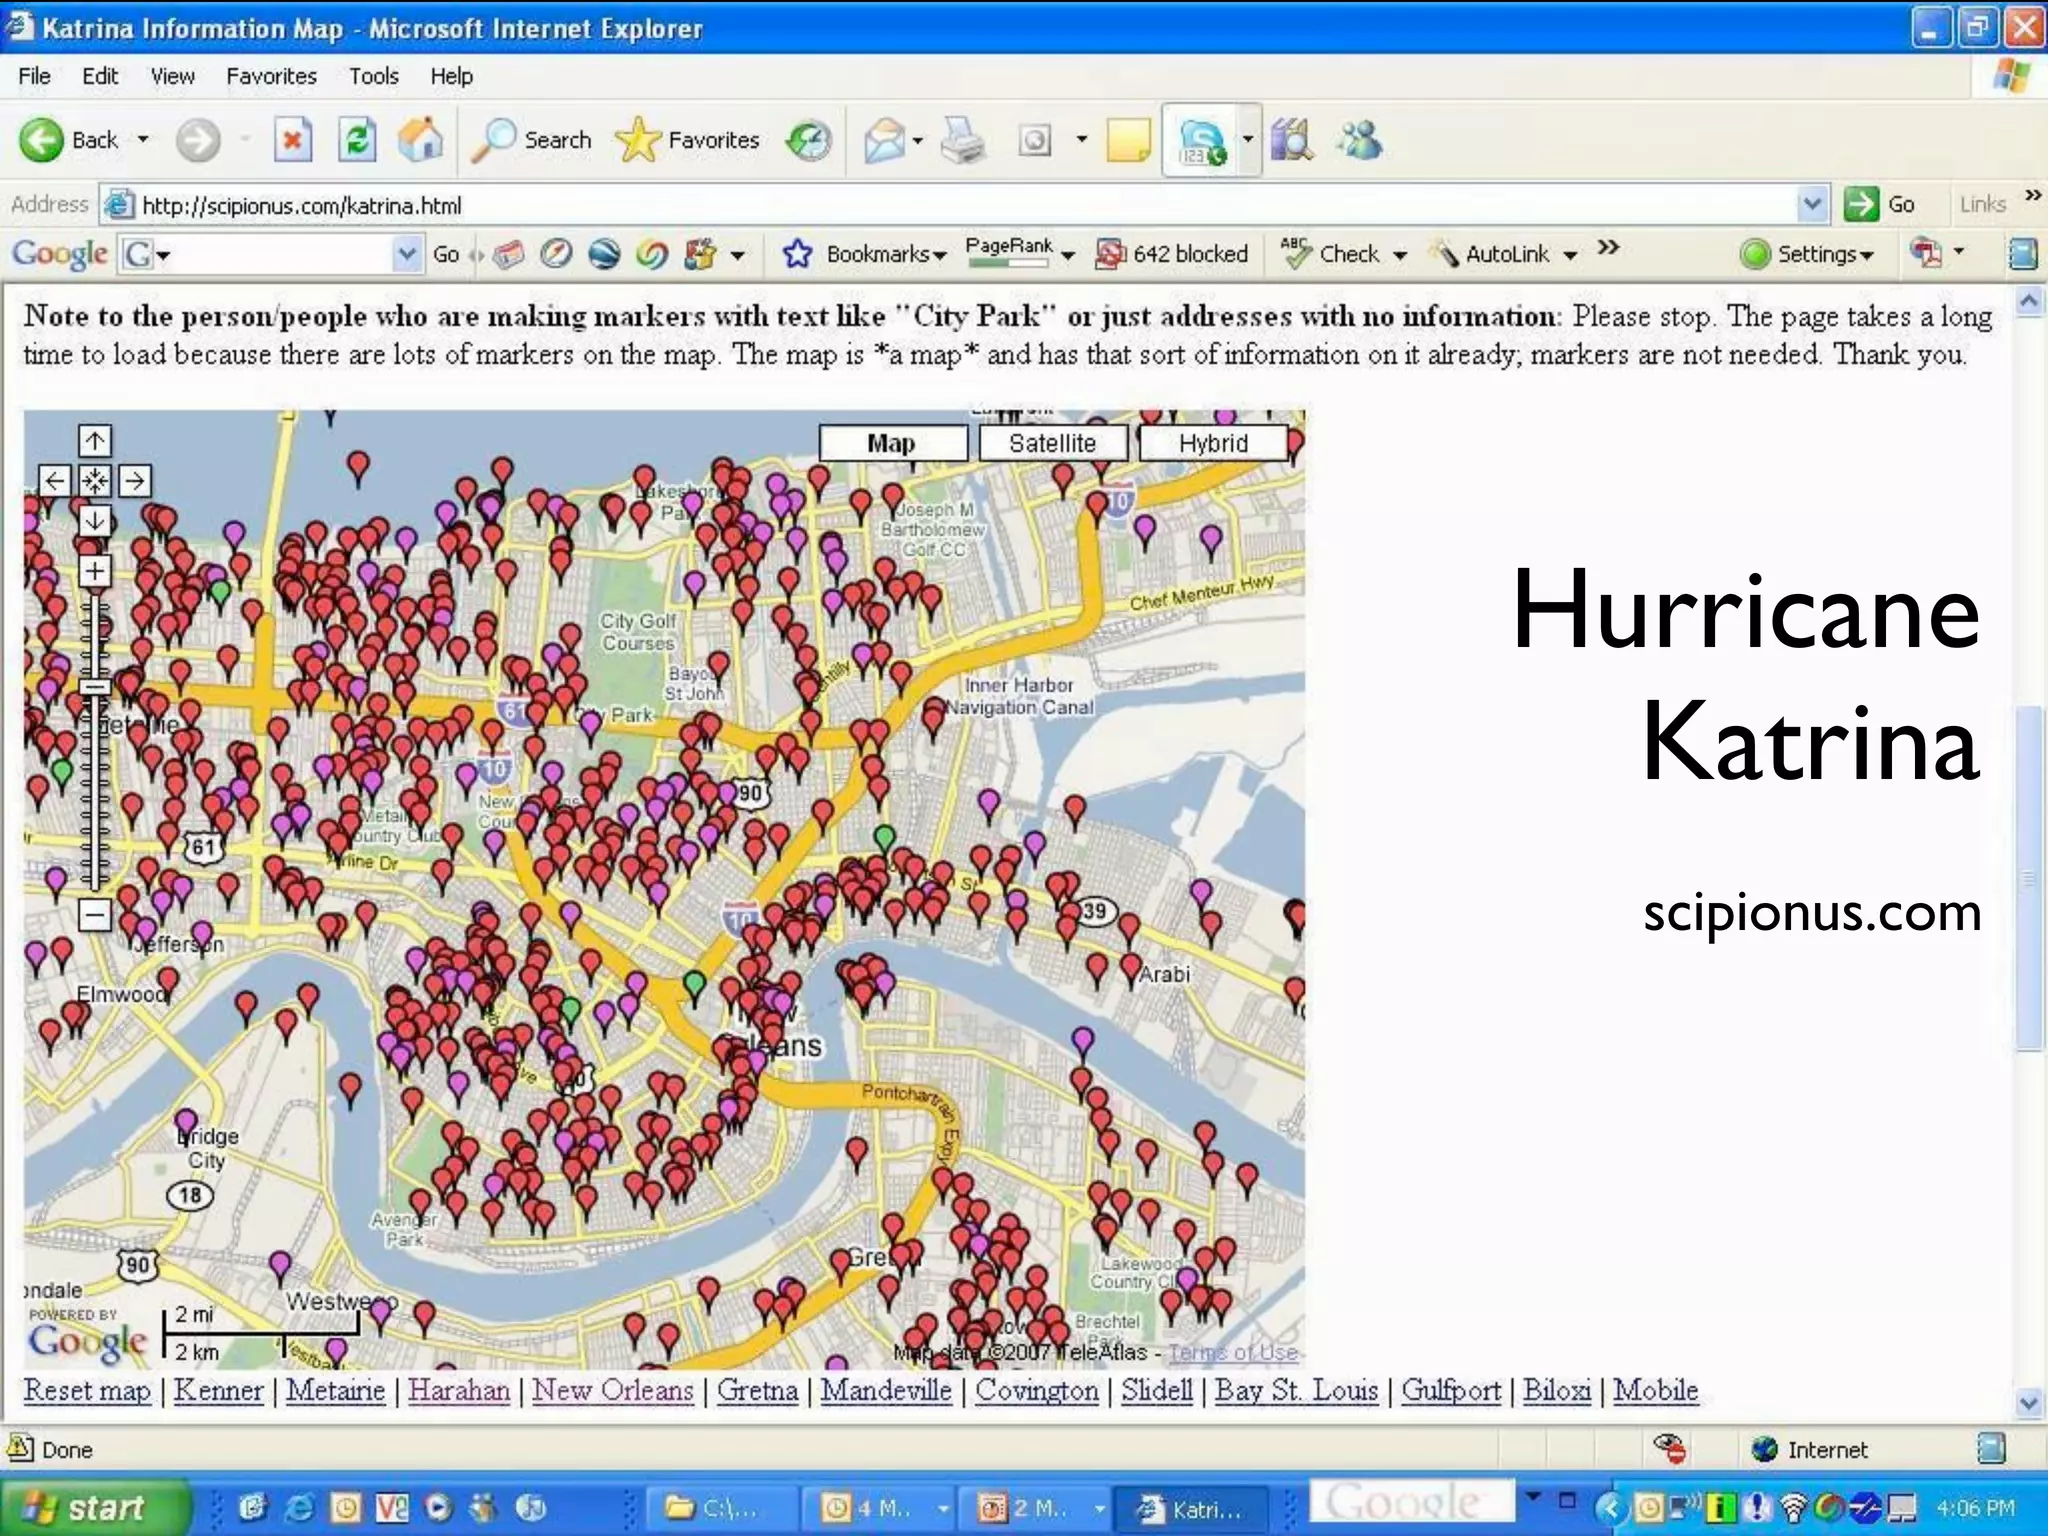Pan the map right

pyautogui.click(x=135, y=481)
